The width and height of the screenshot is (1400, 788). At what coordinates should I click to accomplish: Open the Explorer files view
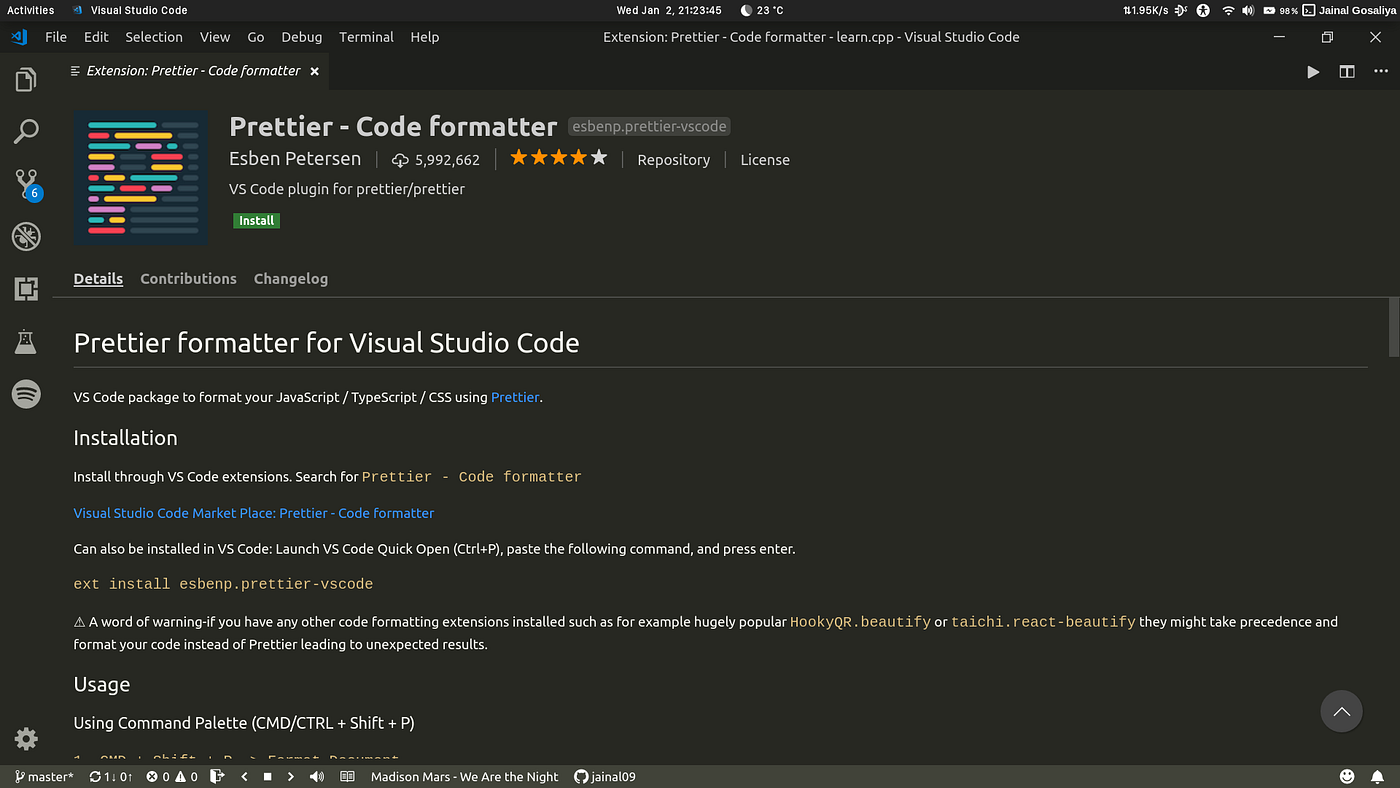click(x=26, y=79)
